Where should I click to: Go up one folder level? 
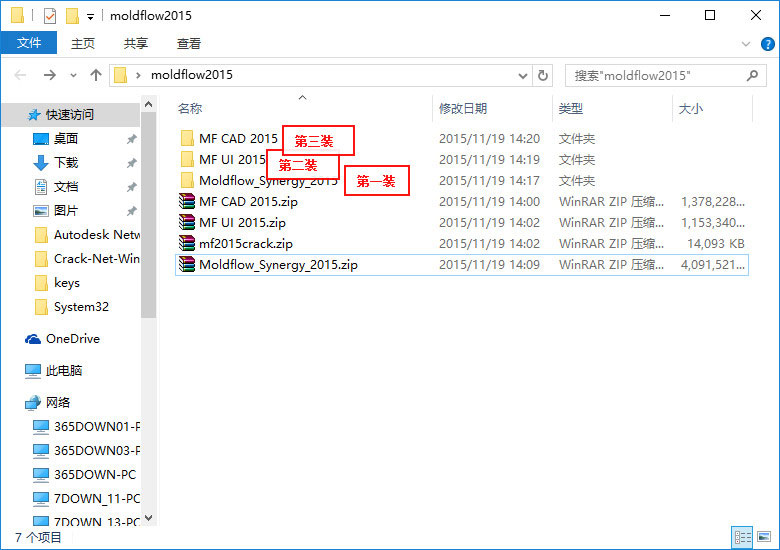(96, 76)
